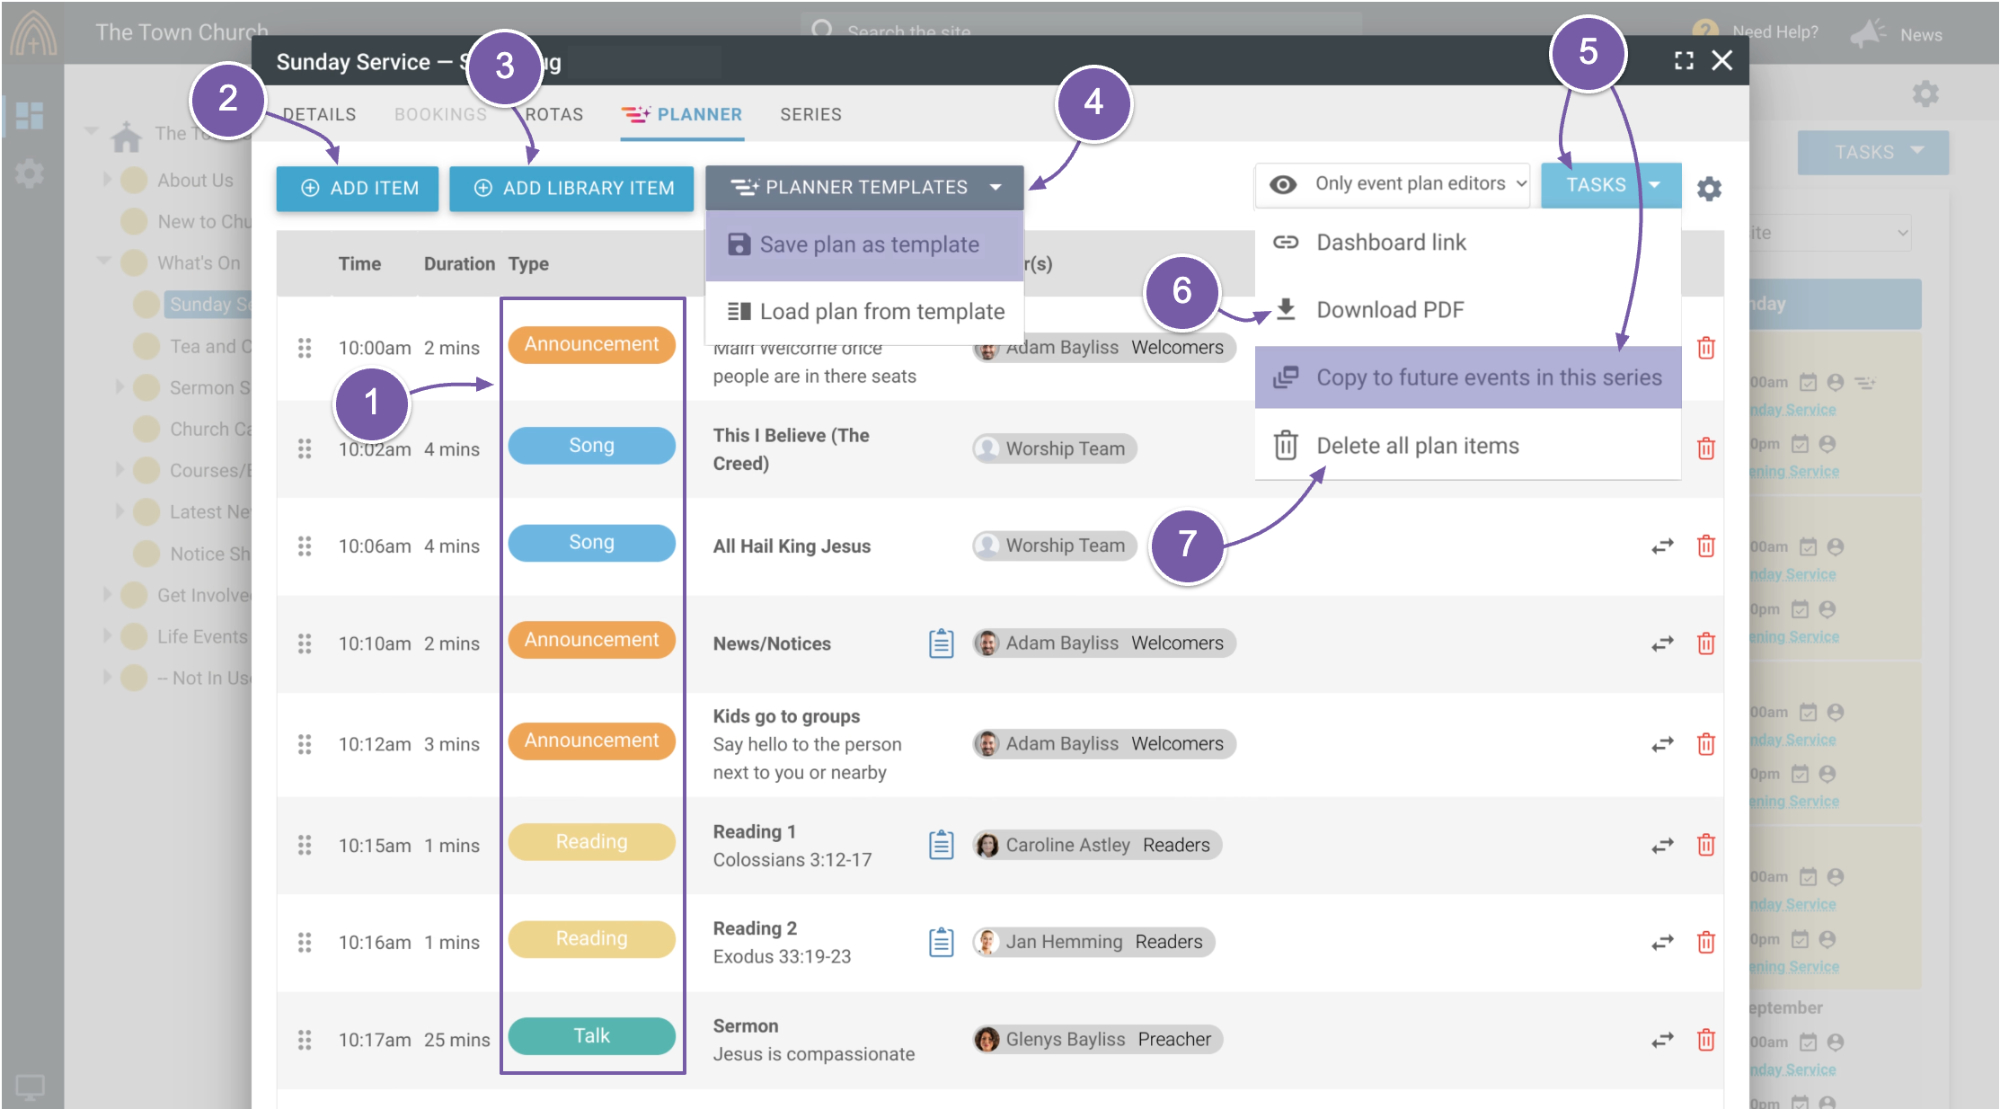The image size is (2000, 1109).
Task: Open planner settings gear icon
Action: pos(1709,188)
